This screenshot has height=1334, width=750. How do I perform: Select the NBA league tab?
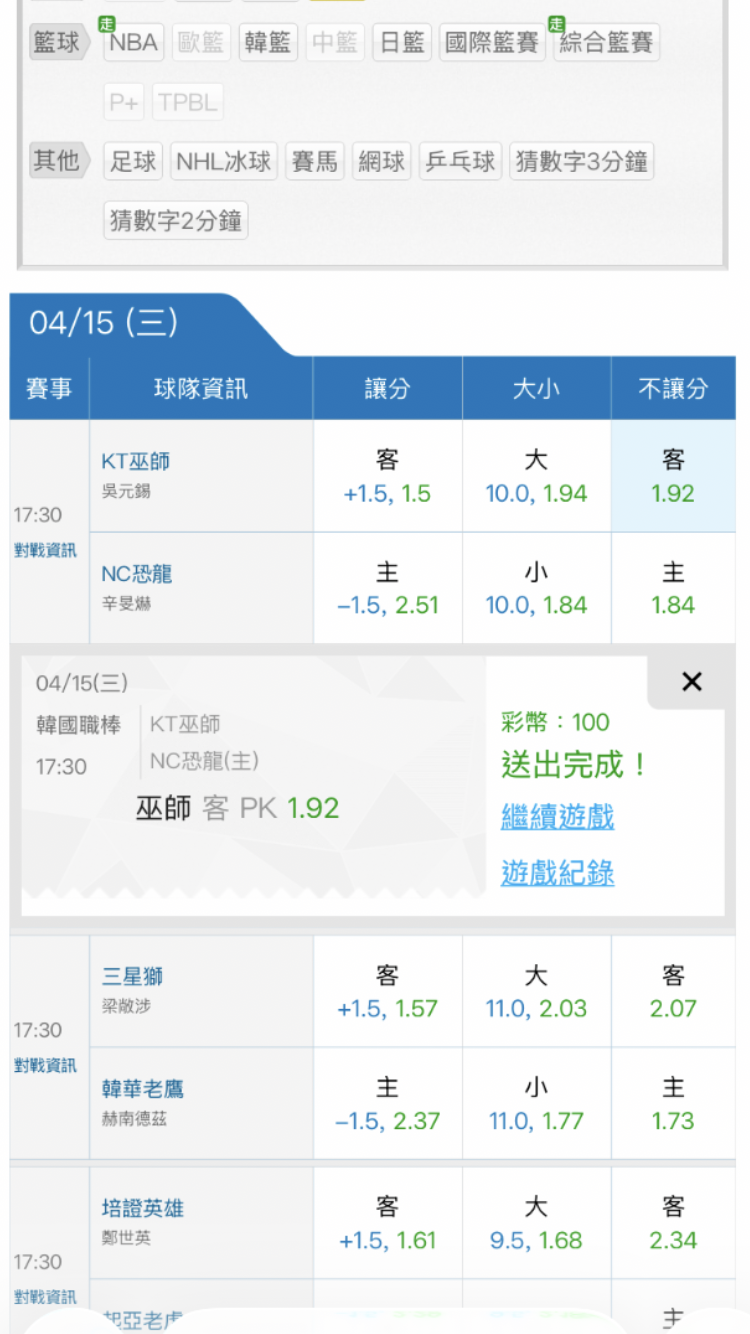(x=133, y=43)
